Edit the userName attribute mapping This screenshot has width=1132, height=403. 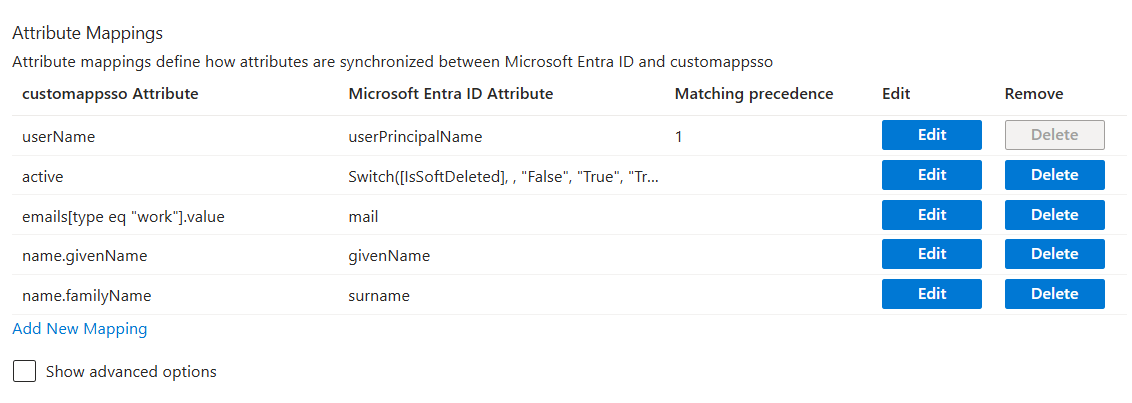(931, 135)
